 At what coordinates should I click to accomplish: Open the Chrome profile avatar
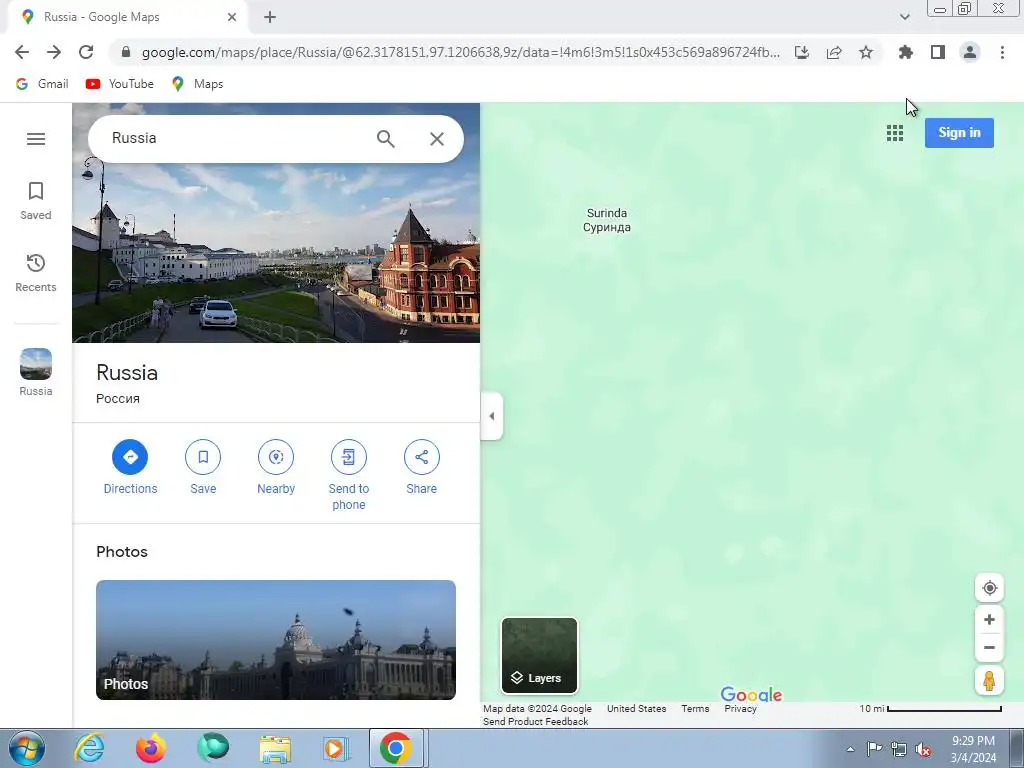point(970,52)
